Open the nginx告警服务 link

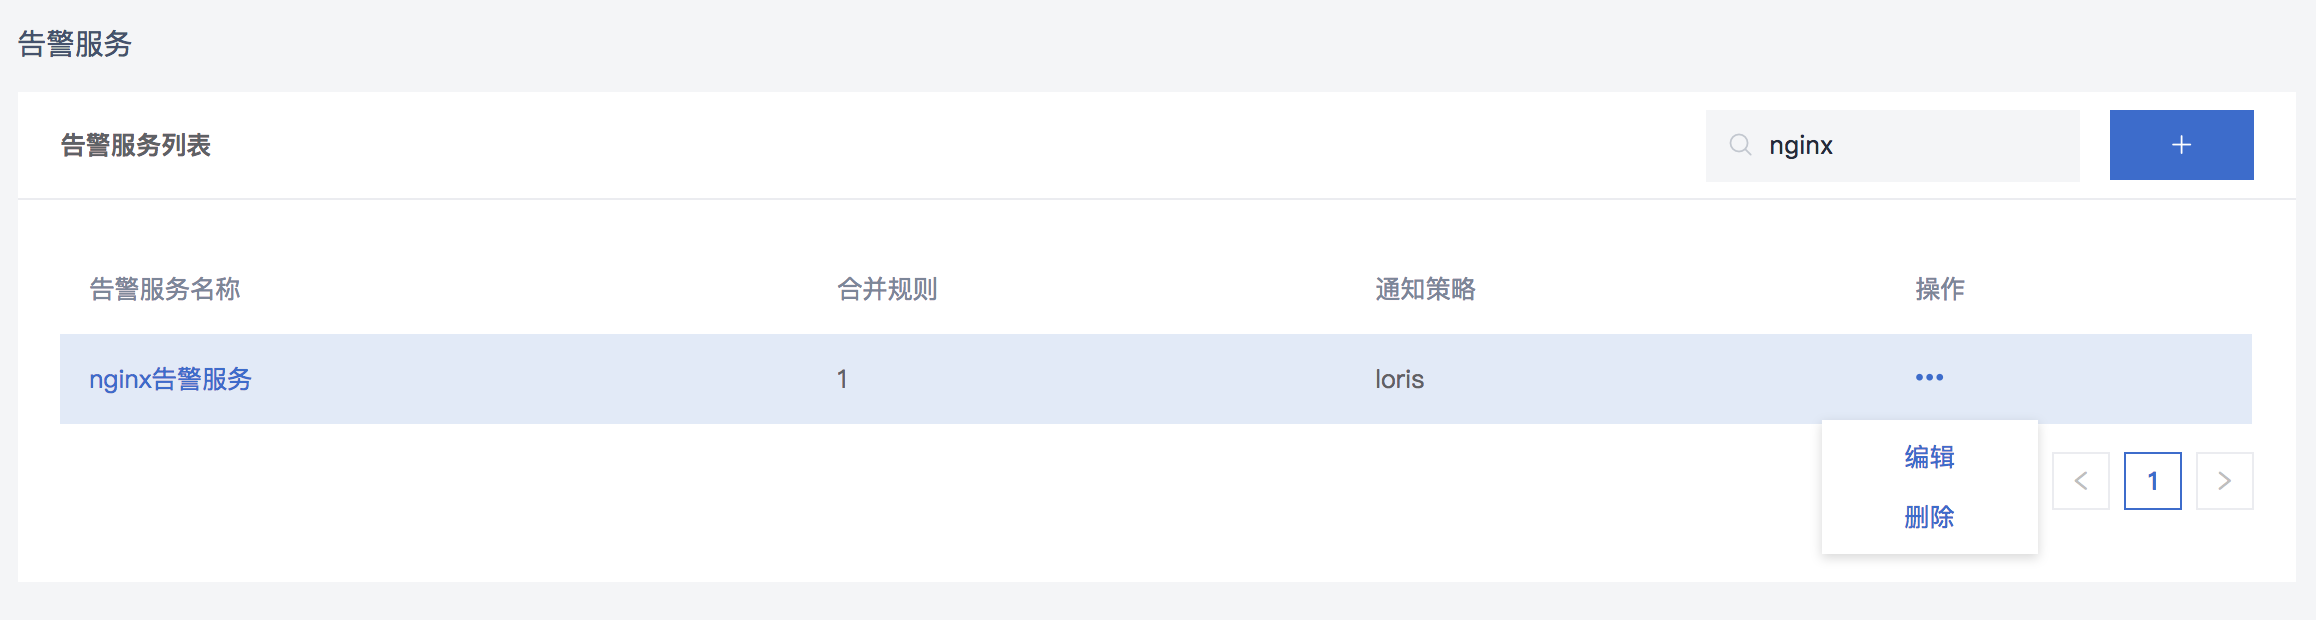170,379
